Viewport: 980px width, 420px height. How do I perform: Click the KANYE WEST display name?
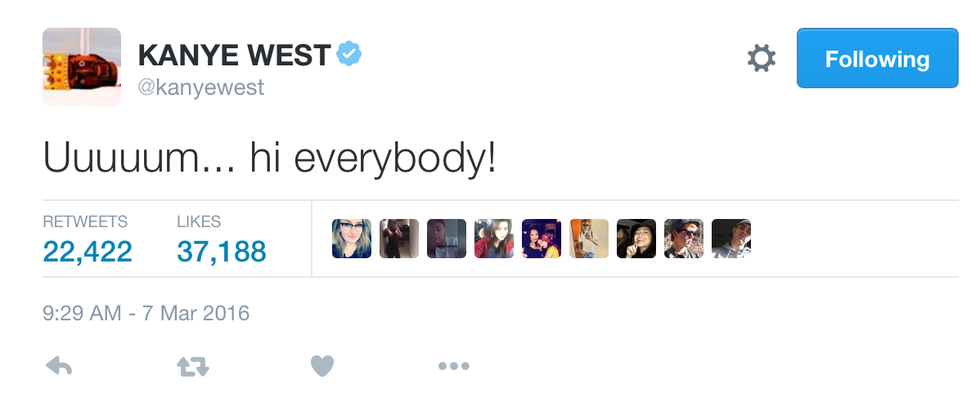tap(234, 55)
